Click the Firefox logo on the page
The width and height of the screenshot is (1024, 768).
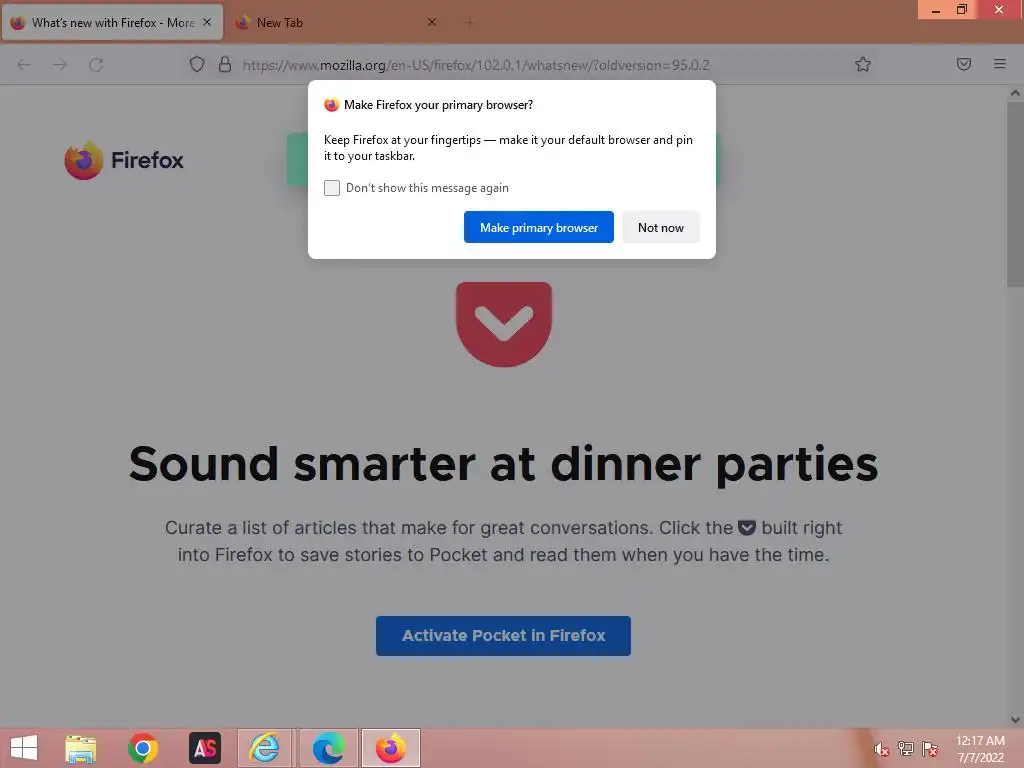pyautogui.click(x=124, y=160)
